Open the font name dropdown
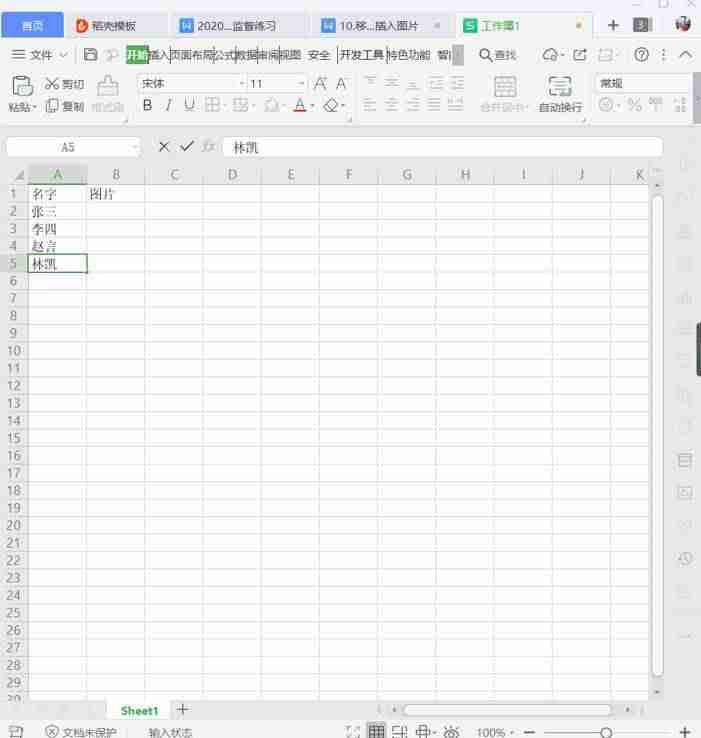Image resolution: width=701 pixels, height=738 pixels. click(242, 84)
